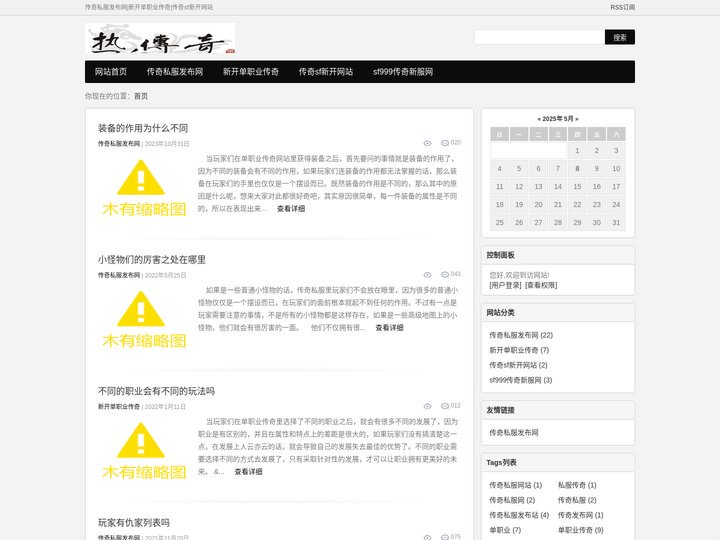Open article 小怪物们的厉害之处在哪里
Screen dimensions: 720x540
pos(152,259)
